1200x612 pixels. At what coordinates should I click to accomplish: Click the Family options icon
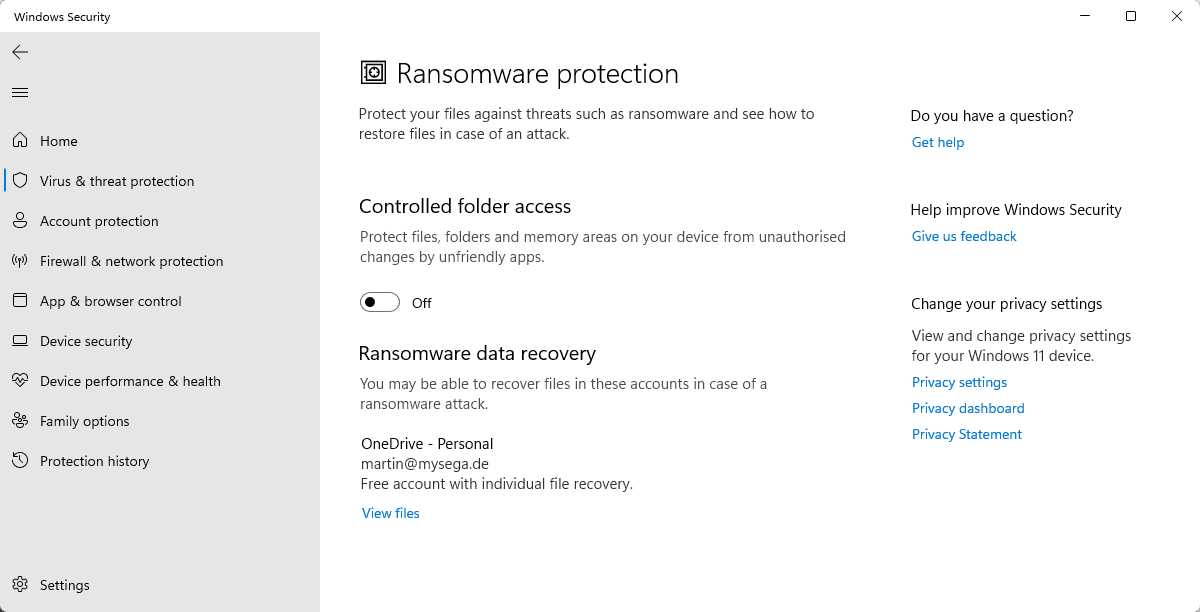click(20, 421)
